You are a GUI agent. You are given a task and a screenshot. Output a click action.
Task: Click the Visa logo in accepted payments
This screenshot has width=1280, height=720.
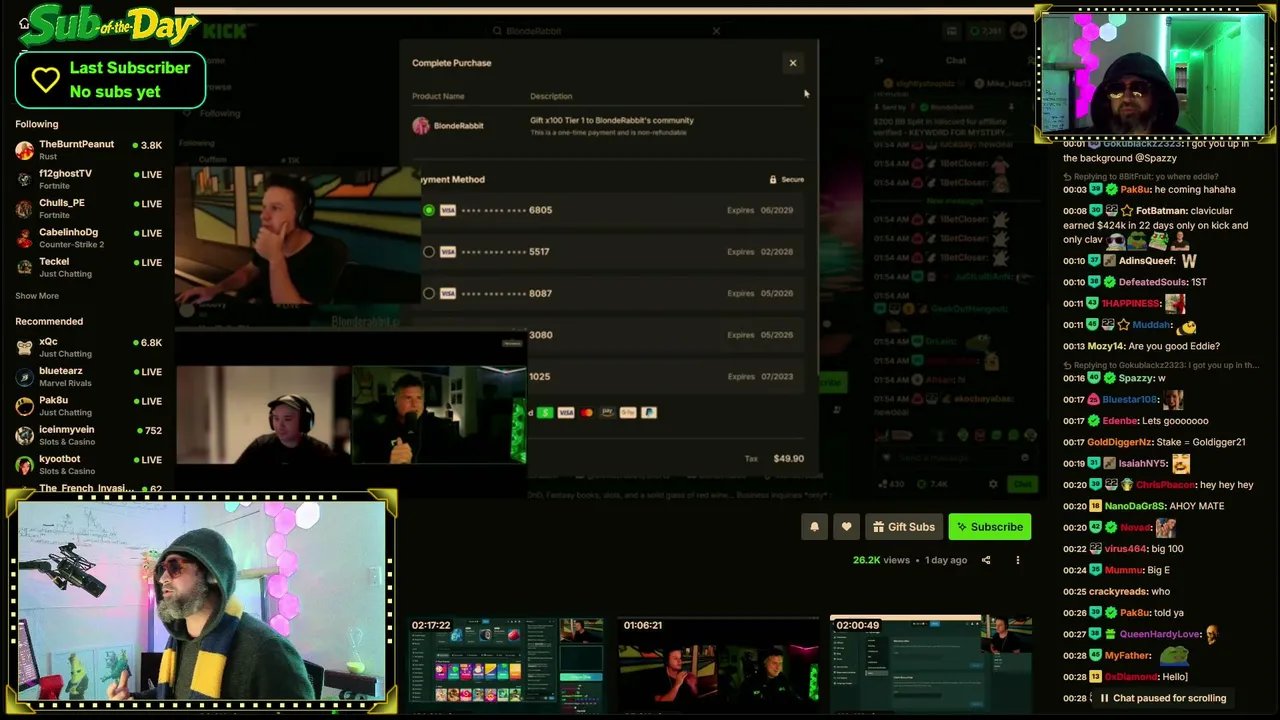coord(566,412)
